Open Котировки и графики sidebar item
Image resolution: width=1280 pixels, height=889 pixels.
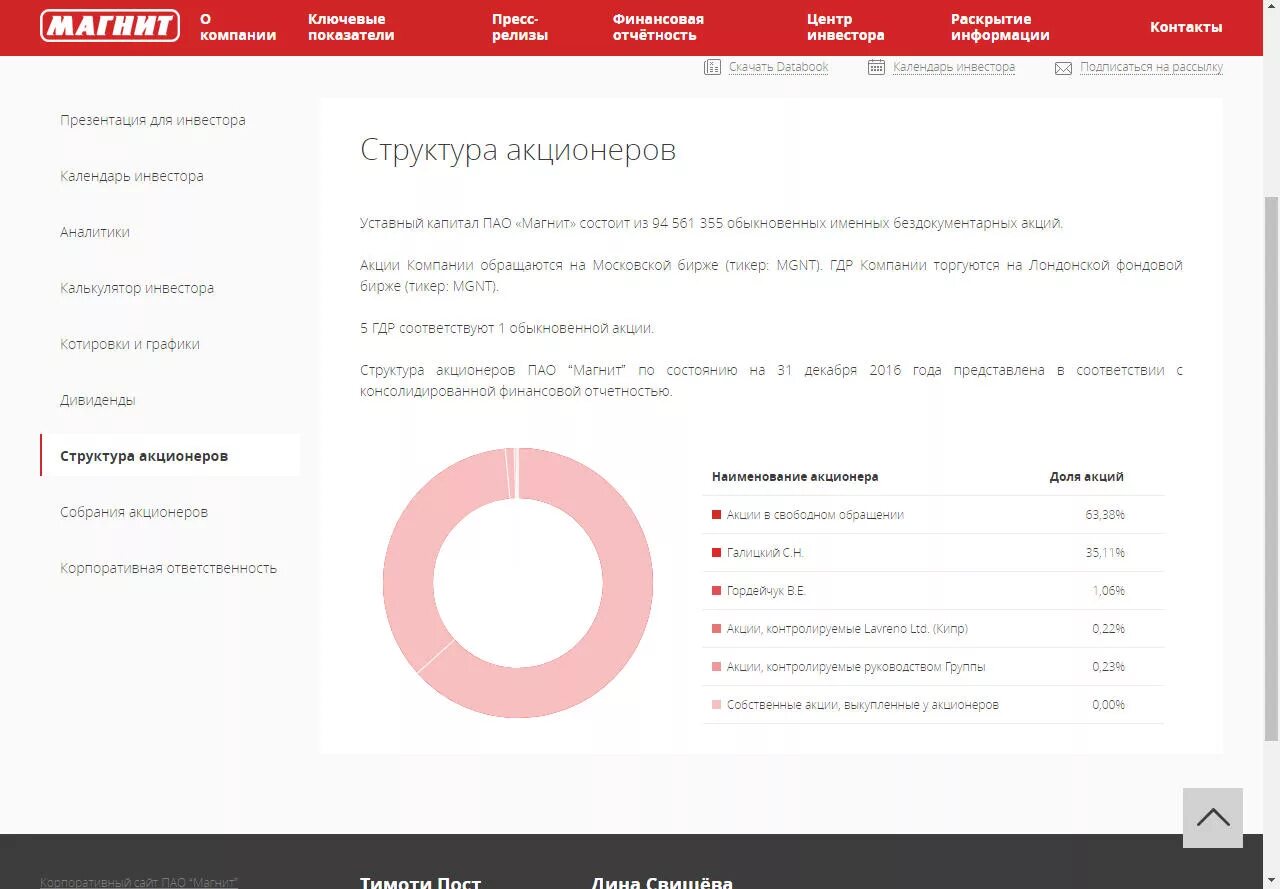130,344
